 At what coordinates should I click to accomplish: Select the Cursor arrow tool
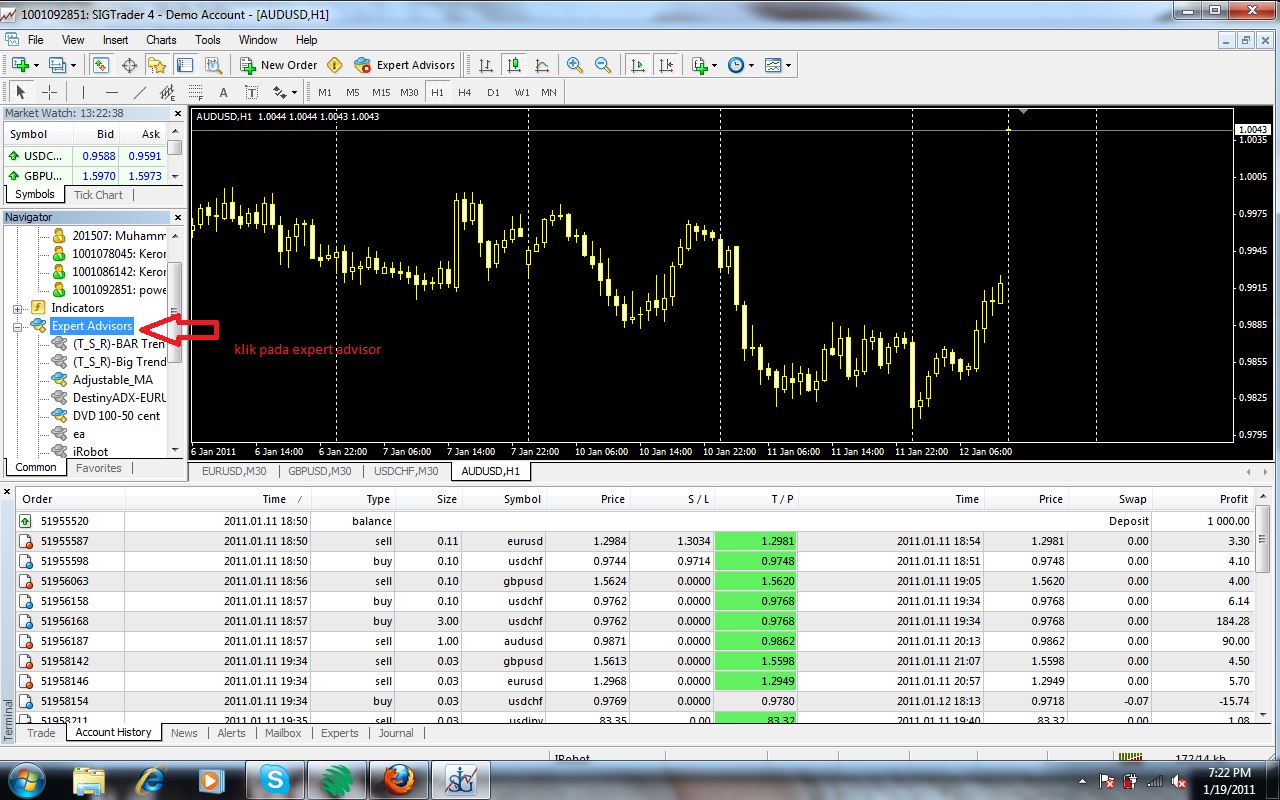tap(21, 92)
